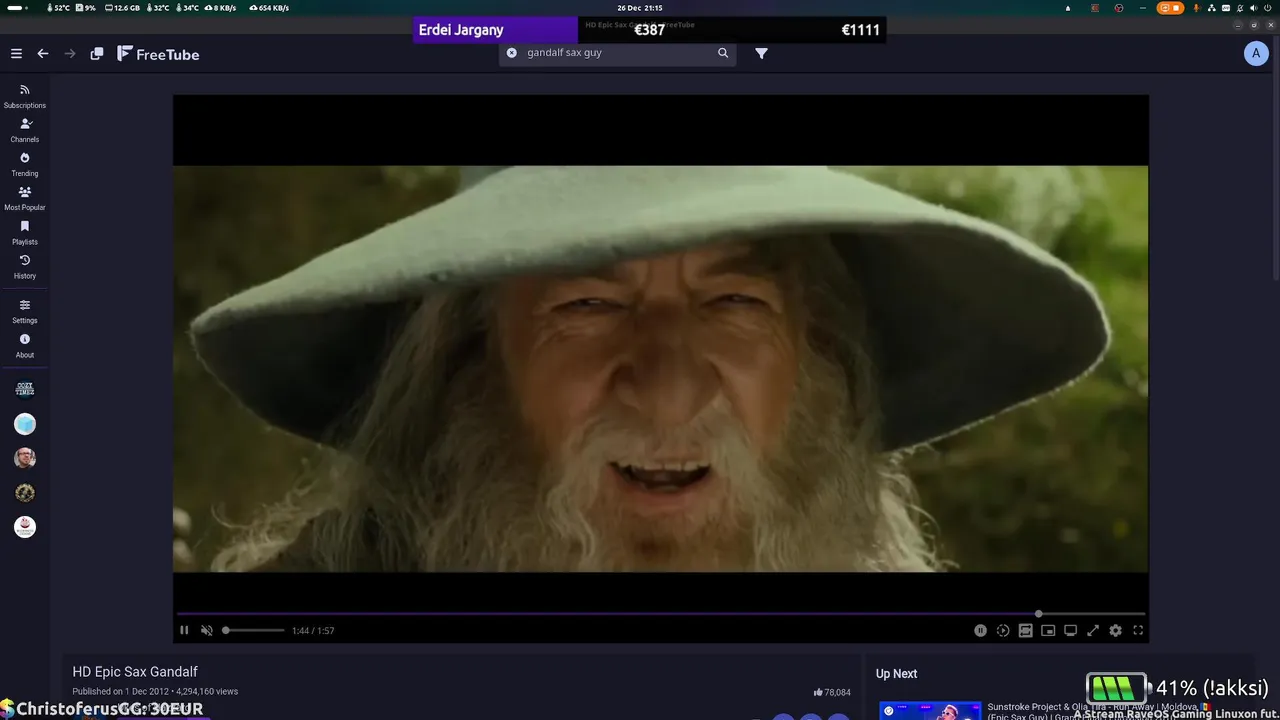Open the About page in the sidebar
1280x720 pixels.
point(25,345)
